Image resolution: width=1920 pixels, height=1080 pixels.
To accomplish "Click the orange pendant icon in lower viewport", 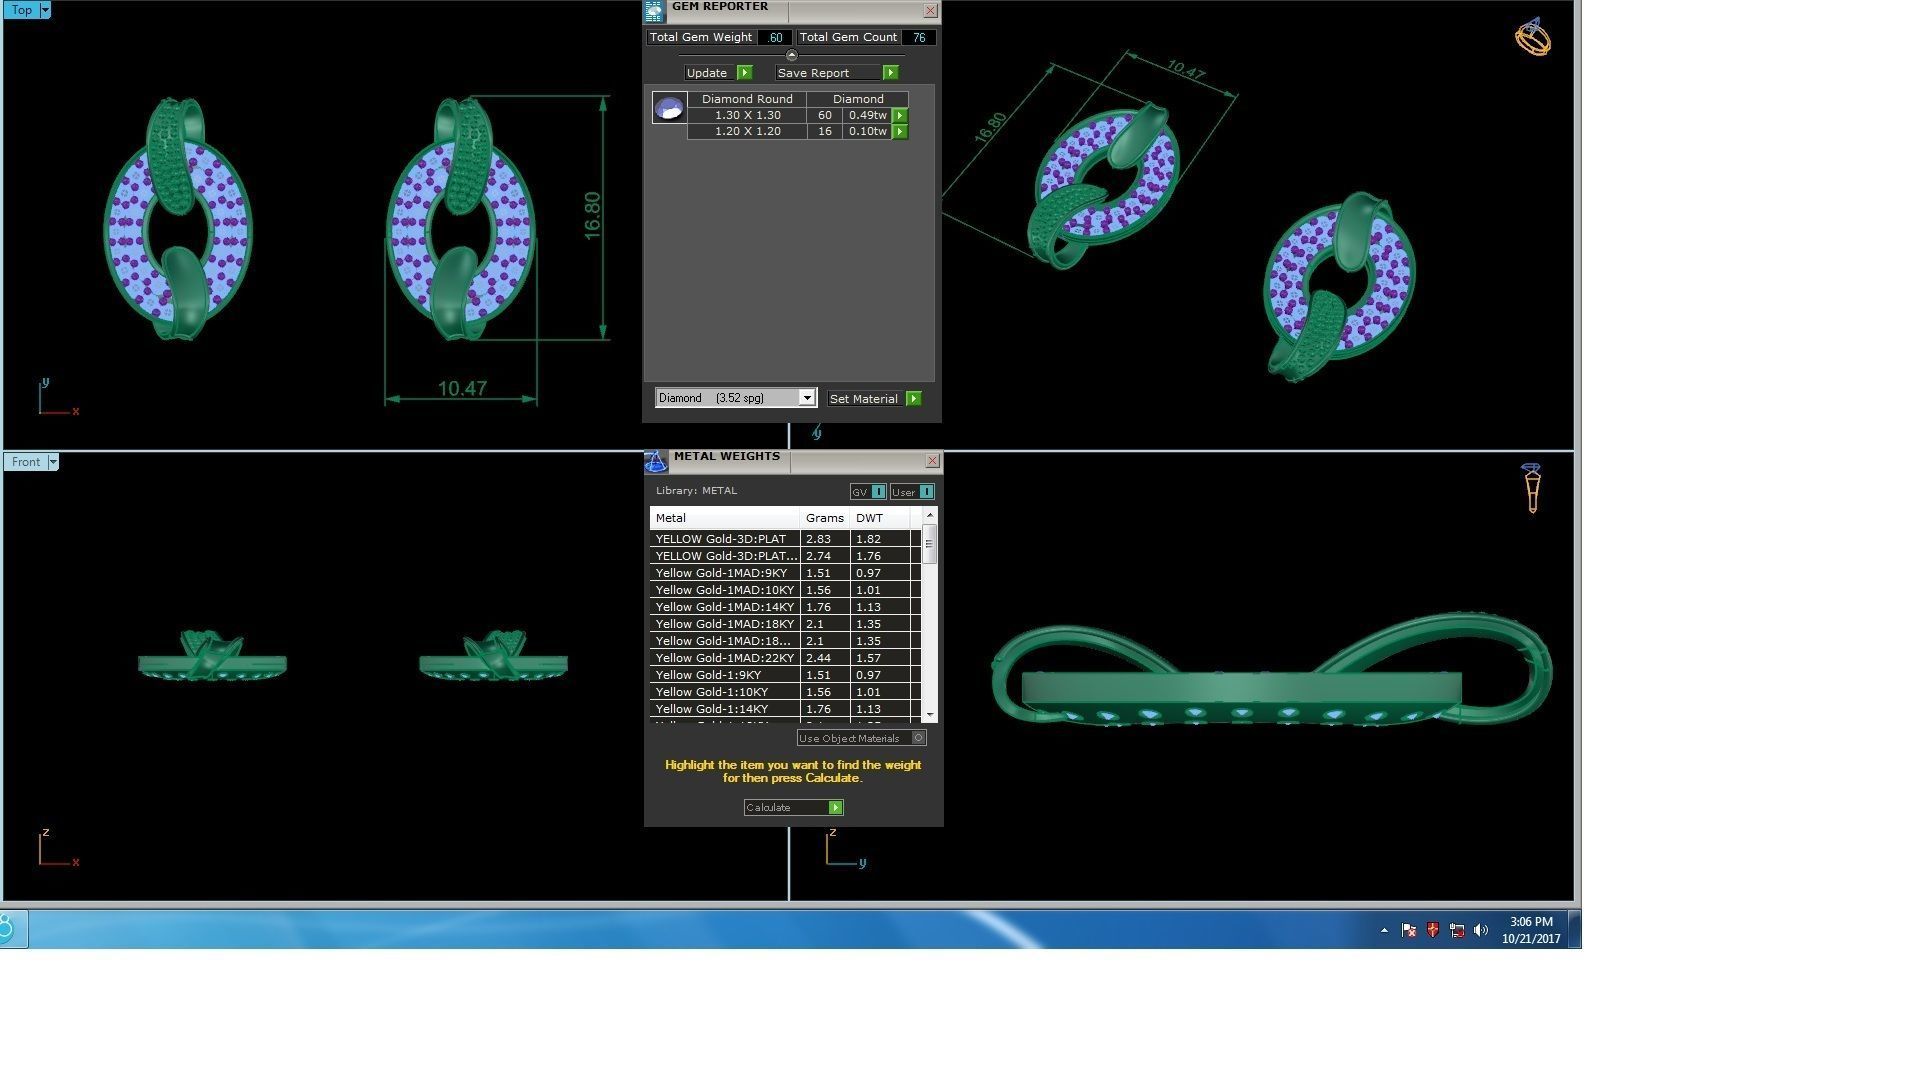I will point(1531,487).
